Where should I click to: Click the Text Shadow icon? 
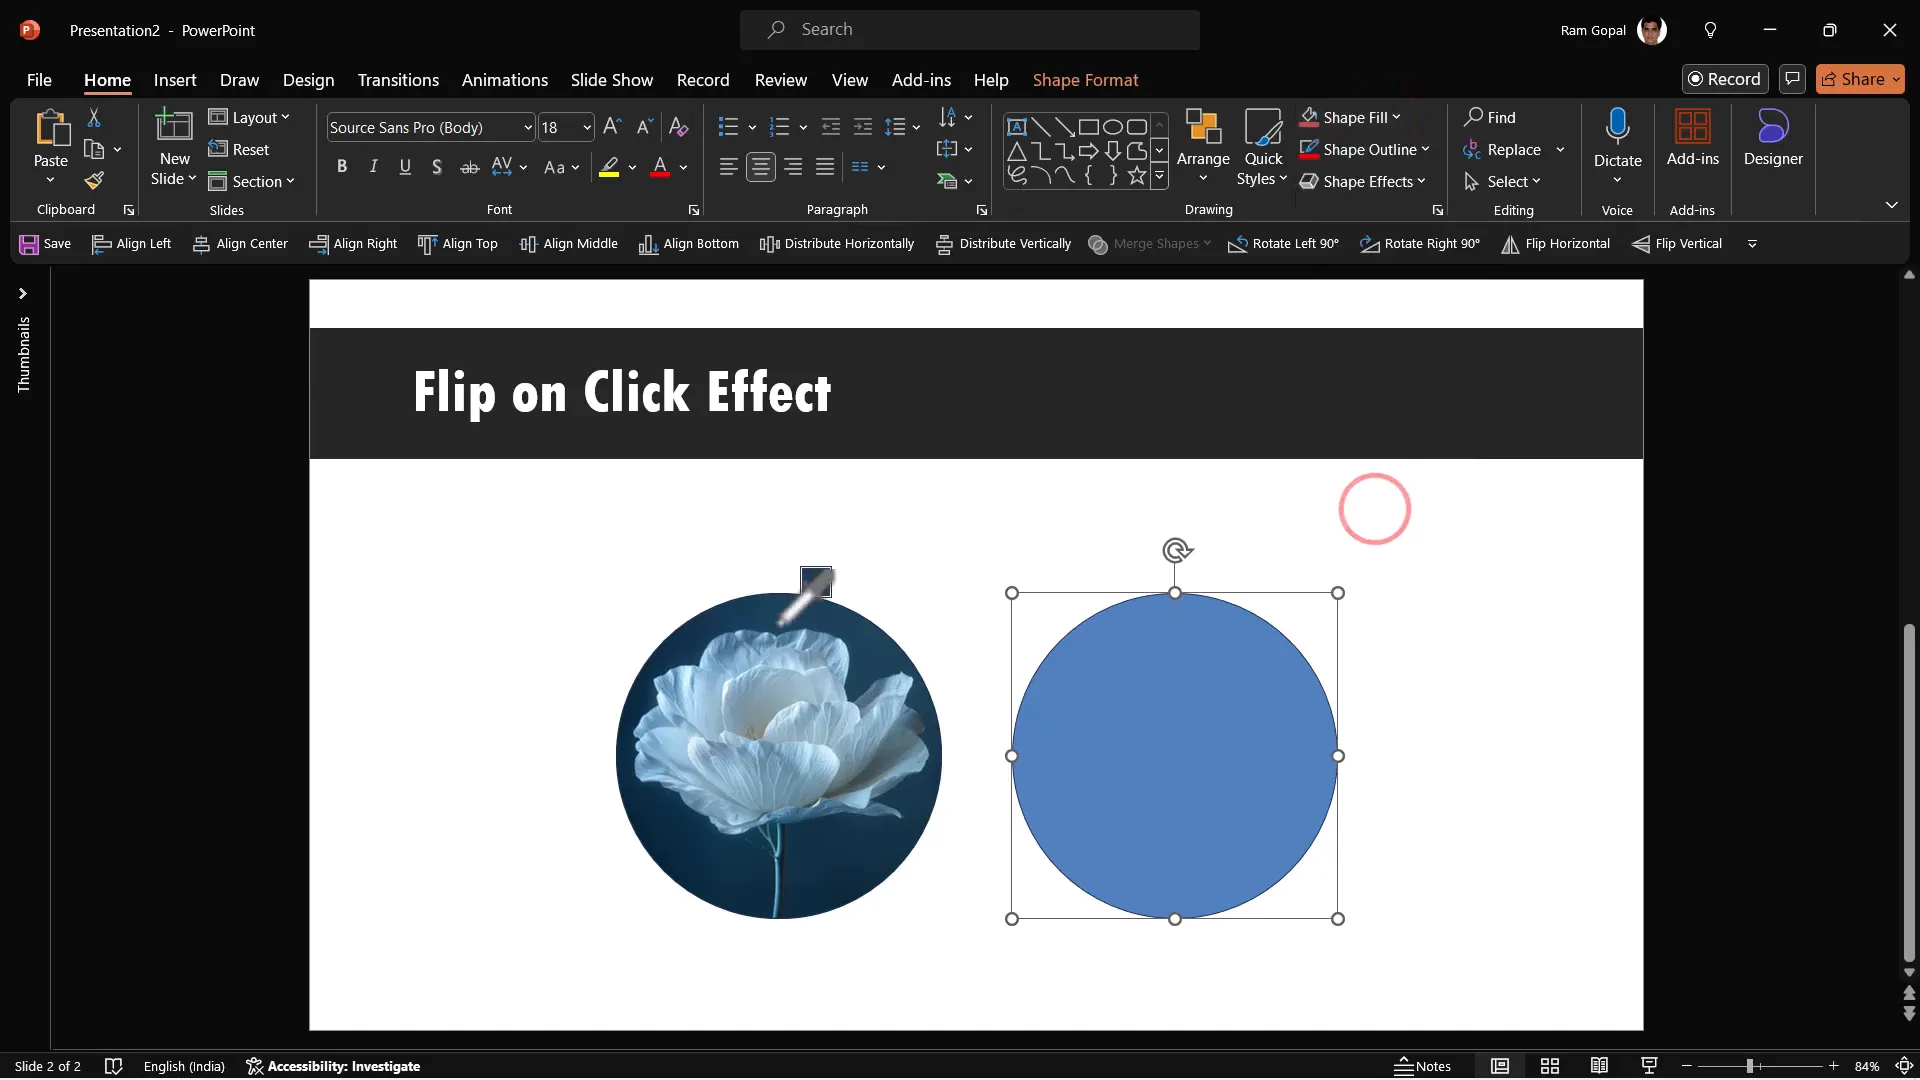pyautogui.click(x=437, y=167)
